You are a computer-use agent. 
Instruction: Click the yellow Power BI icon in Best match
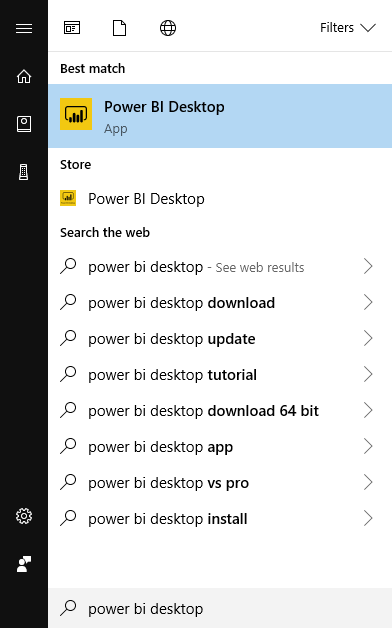coord(76,114)
